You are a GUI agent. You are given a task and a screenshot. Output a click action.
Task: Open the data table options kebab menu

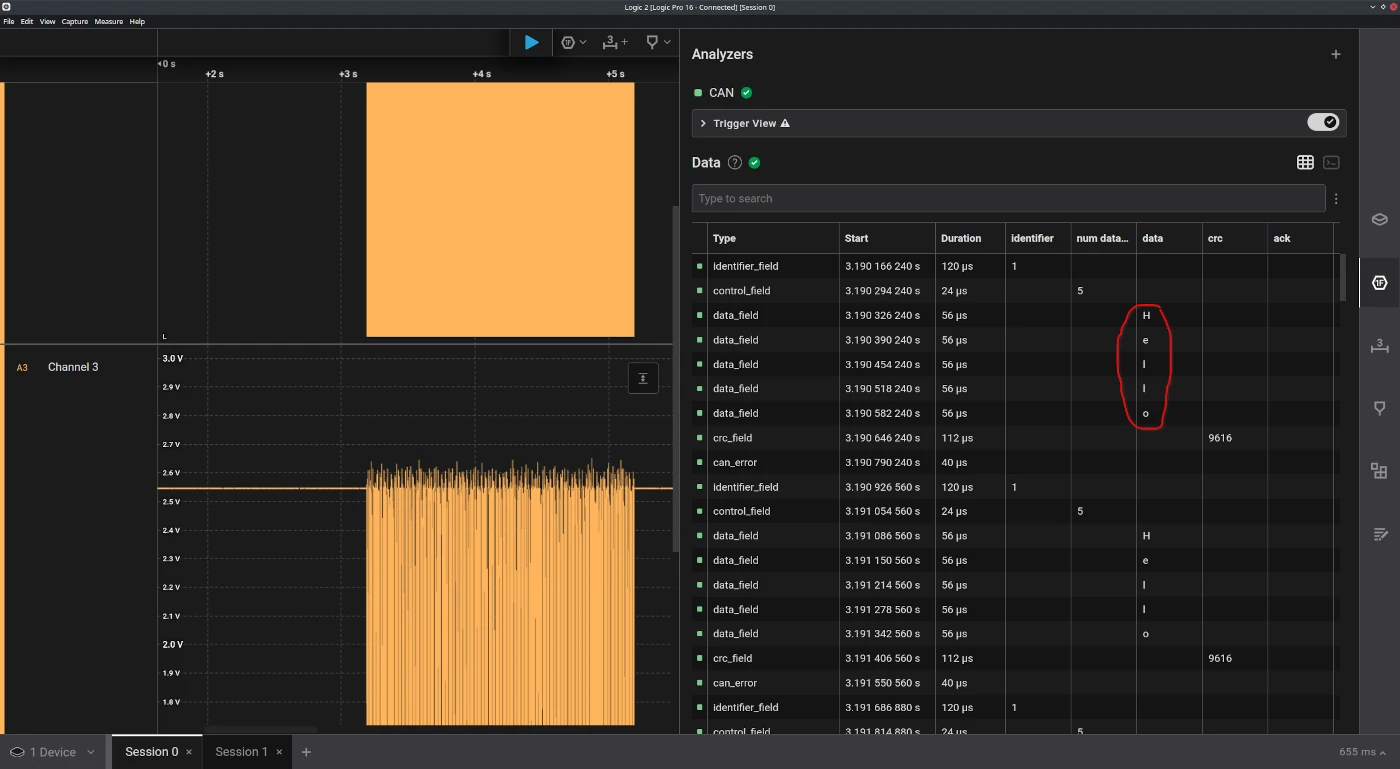point(1336,199)
